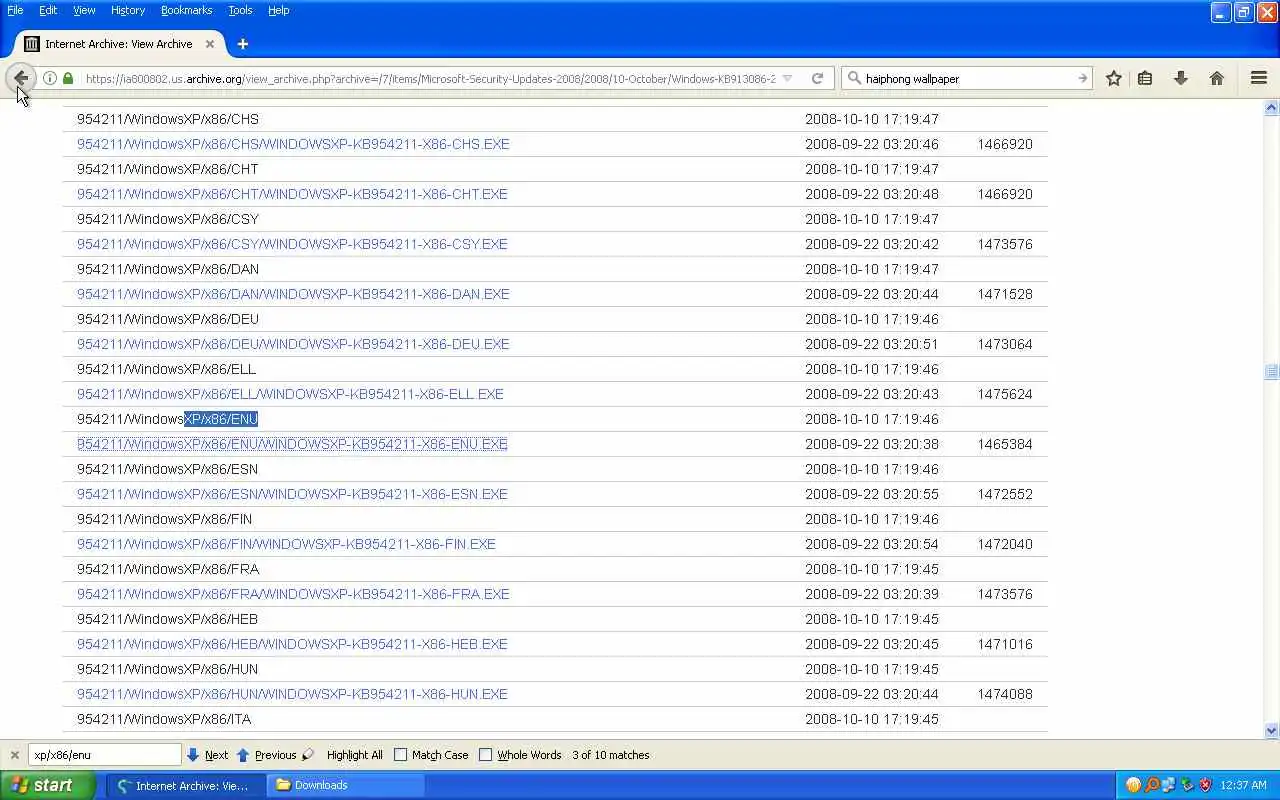This screenshot has width=1280, height=800.
Task: Click the scrollbar down arrow
Action: coord(1272,731)
